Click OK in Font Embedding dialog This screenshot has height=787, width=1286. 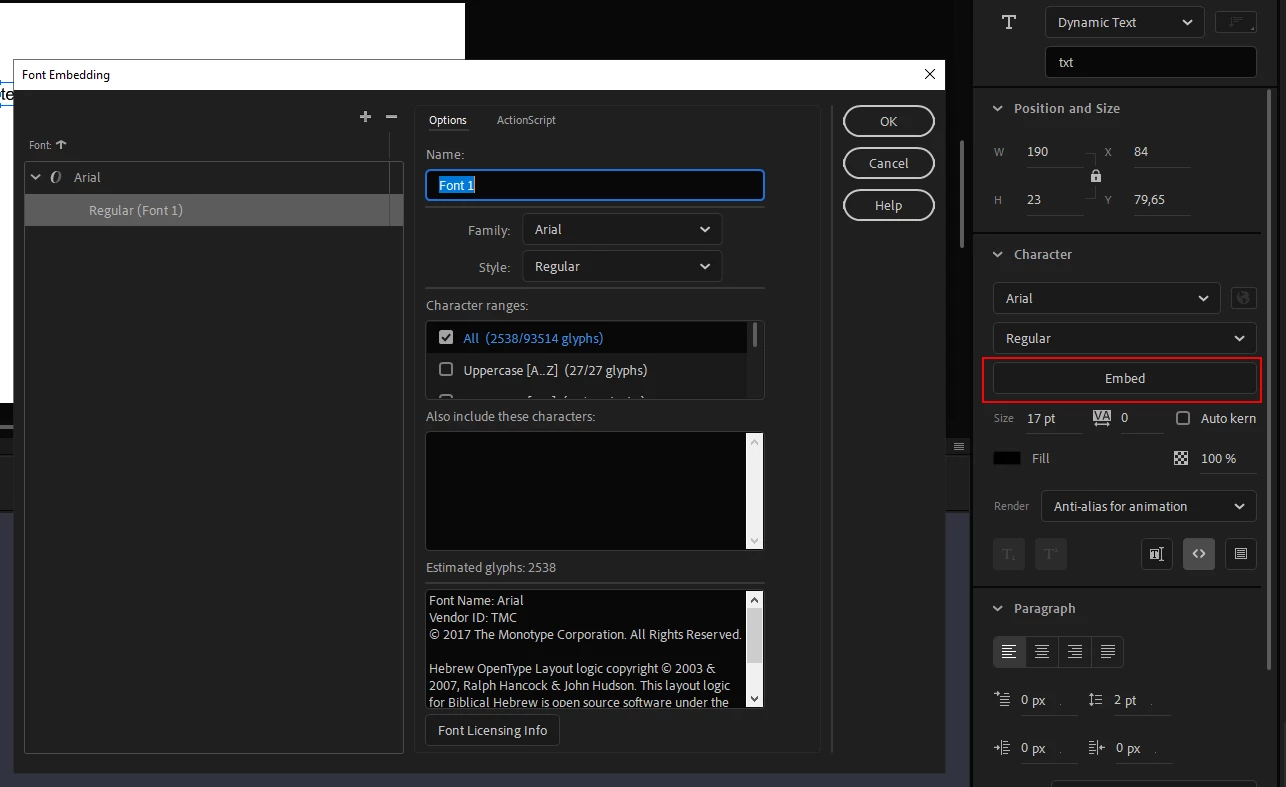889,121
